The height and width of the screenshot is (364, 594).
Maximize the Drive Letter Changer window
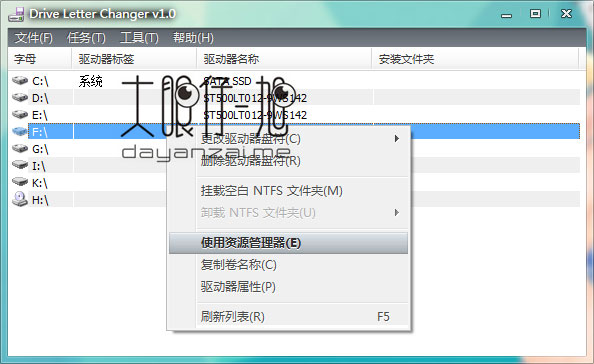[x=535, y=14]
